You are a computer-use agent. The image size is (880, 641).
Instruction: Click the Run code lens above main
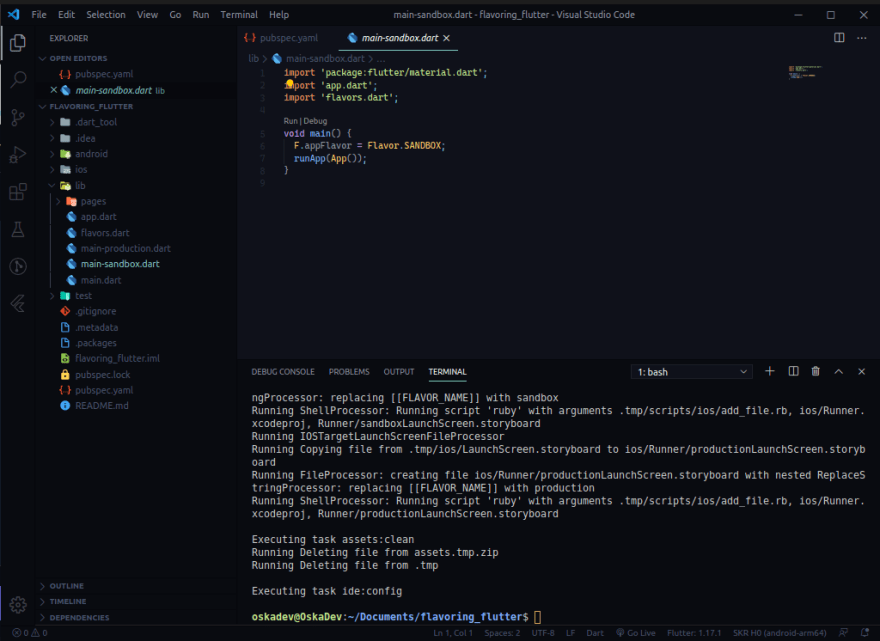[x=290, y=121]
